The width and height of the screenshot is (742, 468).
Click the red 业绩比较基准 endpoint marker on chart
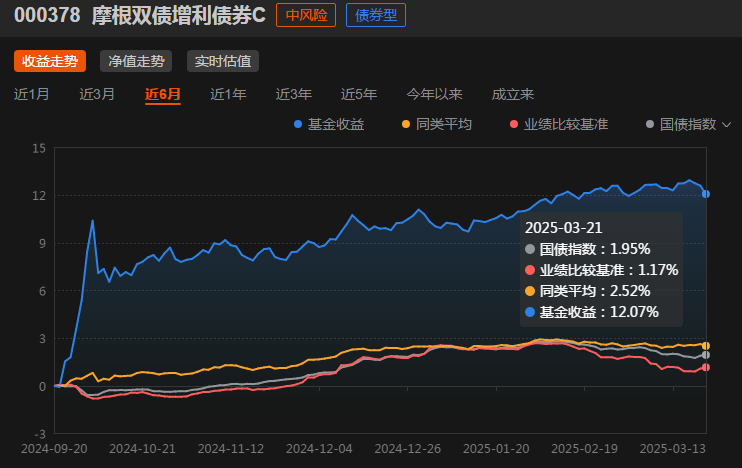tap(706, 367)
